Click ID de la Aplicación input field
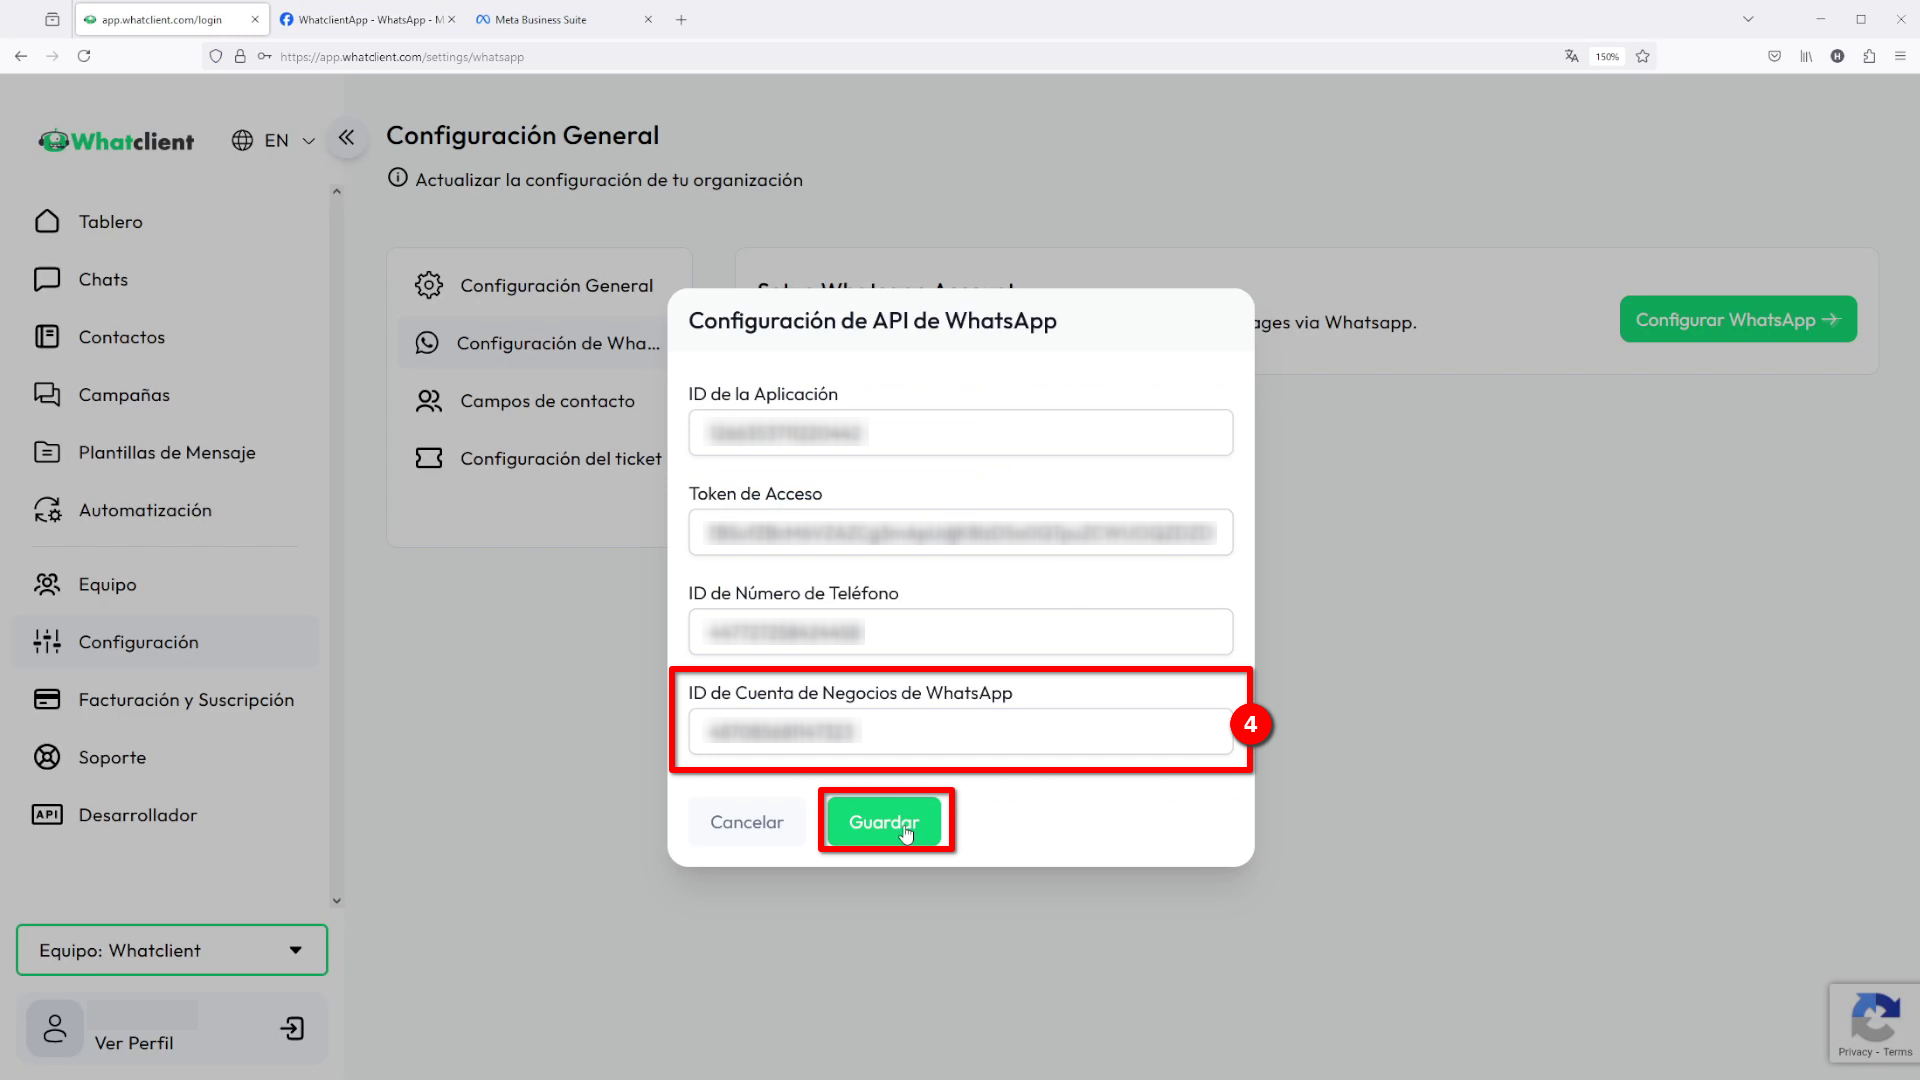The width and height of the screenshot is (1920, 1080). click(960, 433)
